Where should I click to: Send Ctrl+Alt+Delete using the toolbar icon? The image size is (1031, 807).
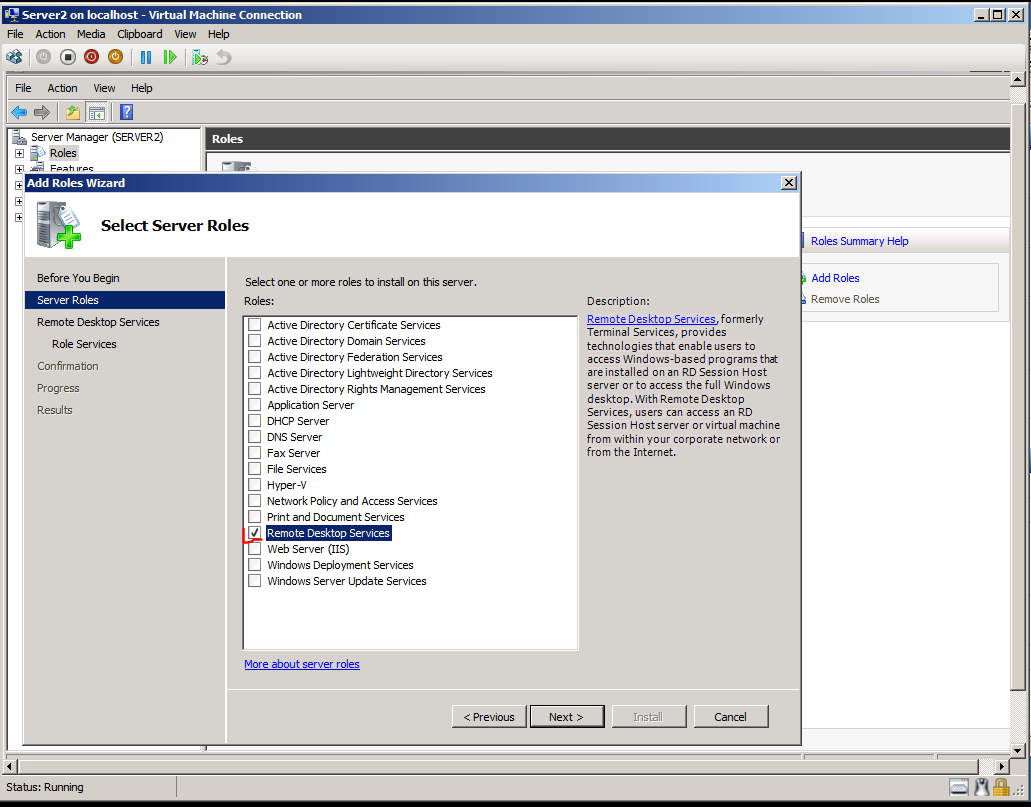pos(14,57)
